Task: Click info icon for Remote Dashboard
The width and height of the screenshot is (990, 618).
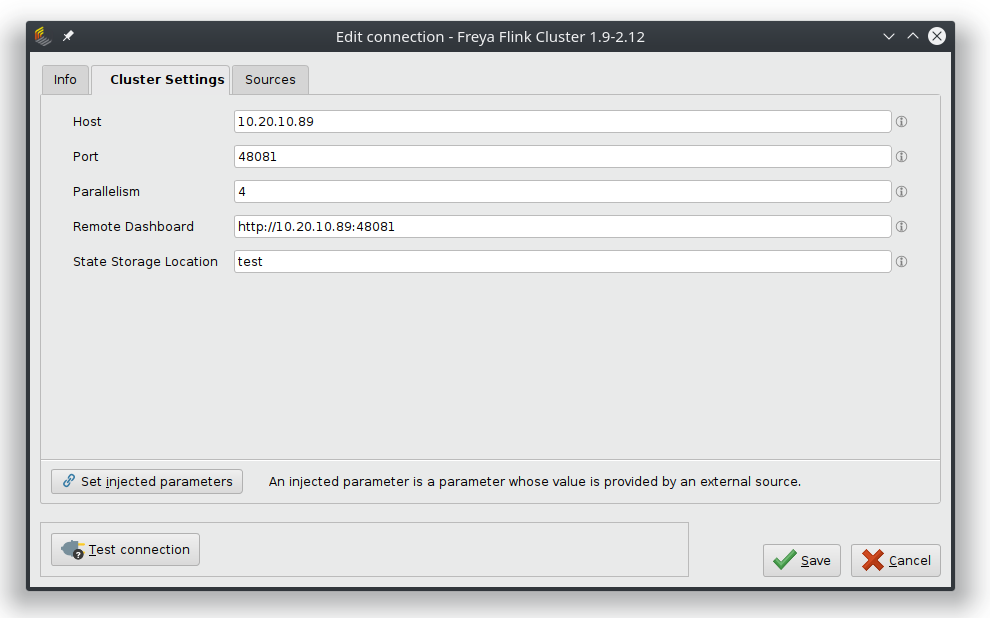Action: [x=901, y=227]
